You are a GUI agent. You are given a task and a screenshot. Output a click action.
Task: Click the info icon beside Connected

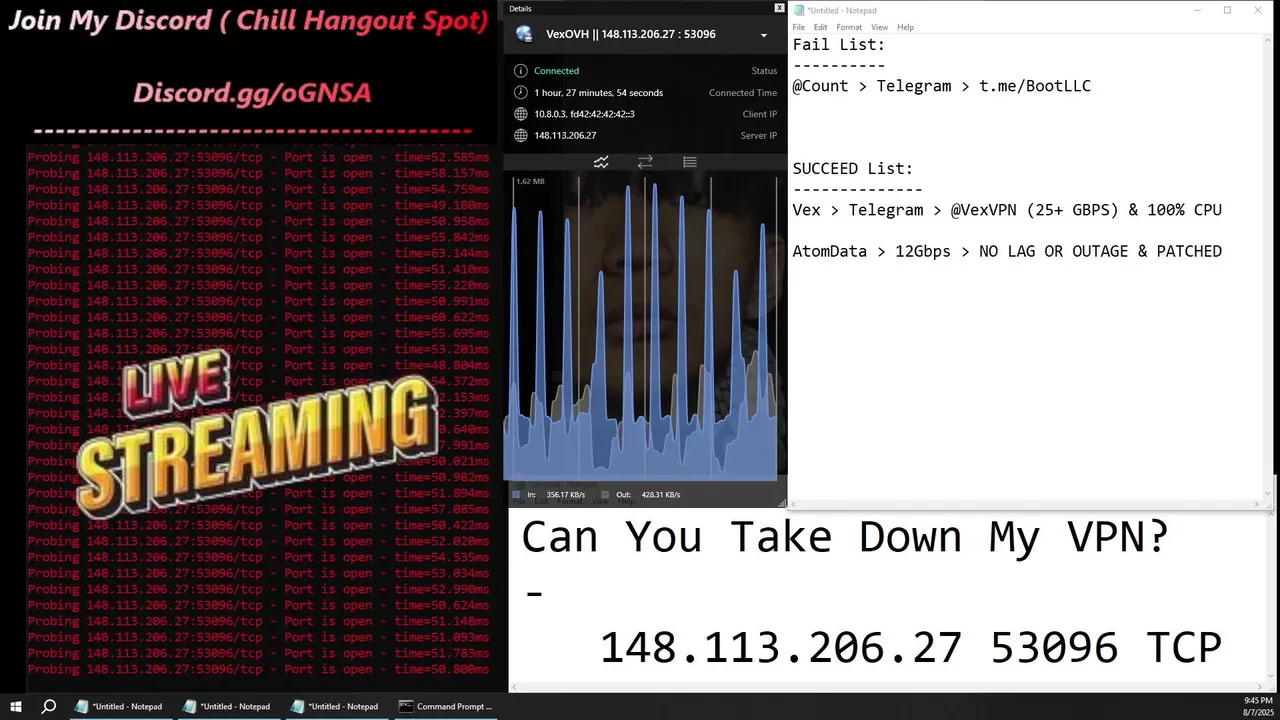[520, 71]
